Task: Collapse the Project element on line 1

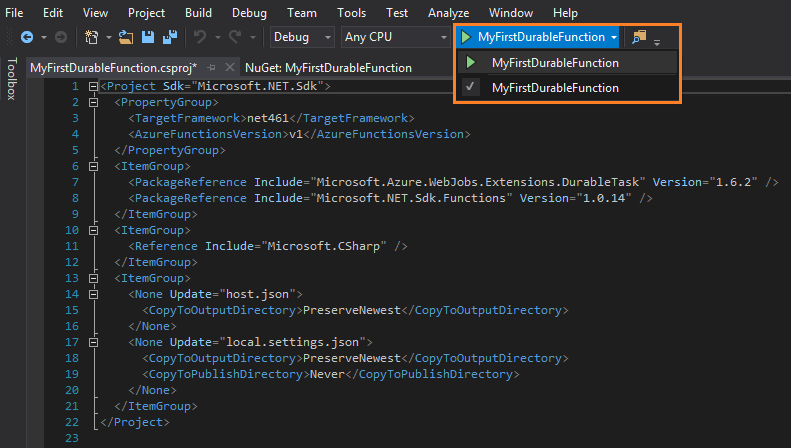Action: (93, 86)
